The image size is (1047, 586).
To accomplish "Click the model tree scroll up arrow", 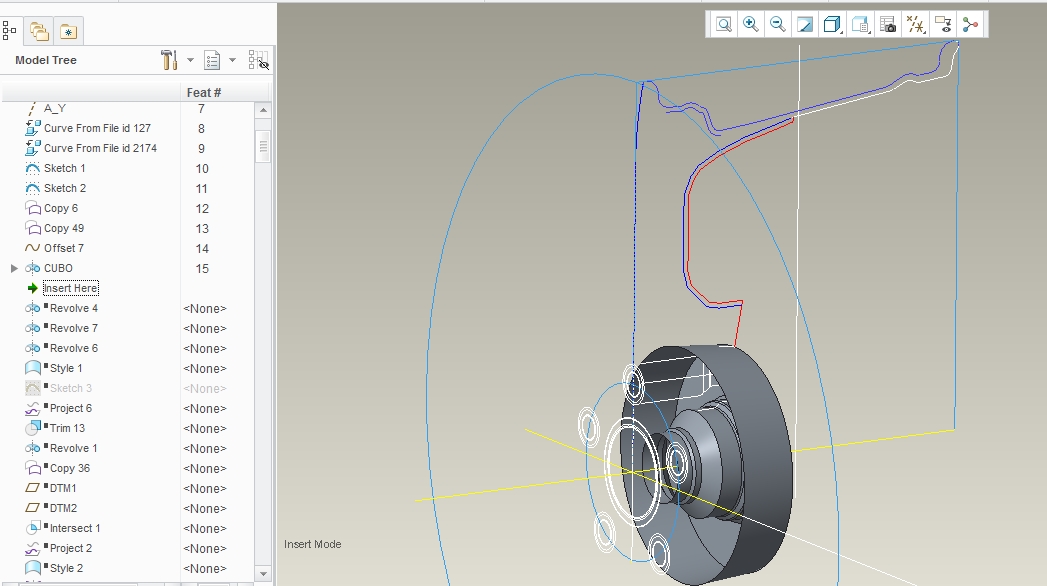I will (x=263, y=110).
